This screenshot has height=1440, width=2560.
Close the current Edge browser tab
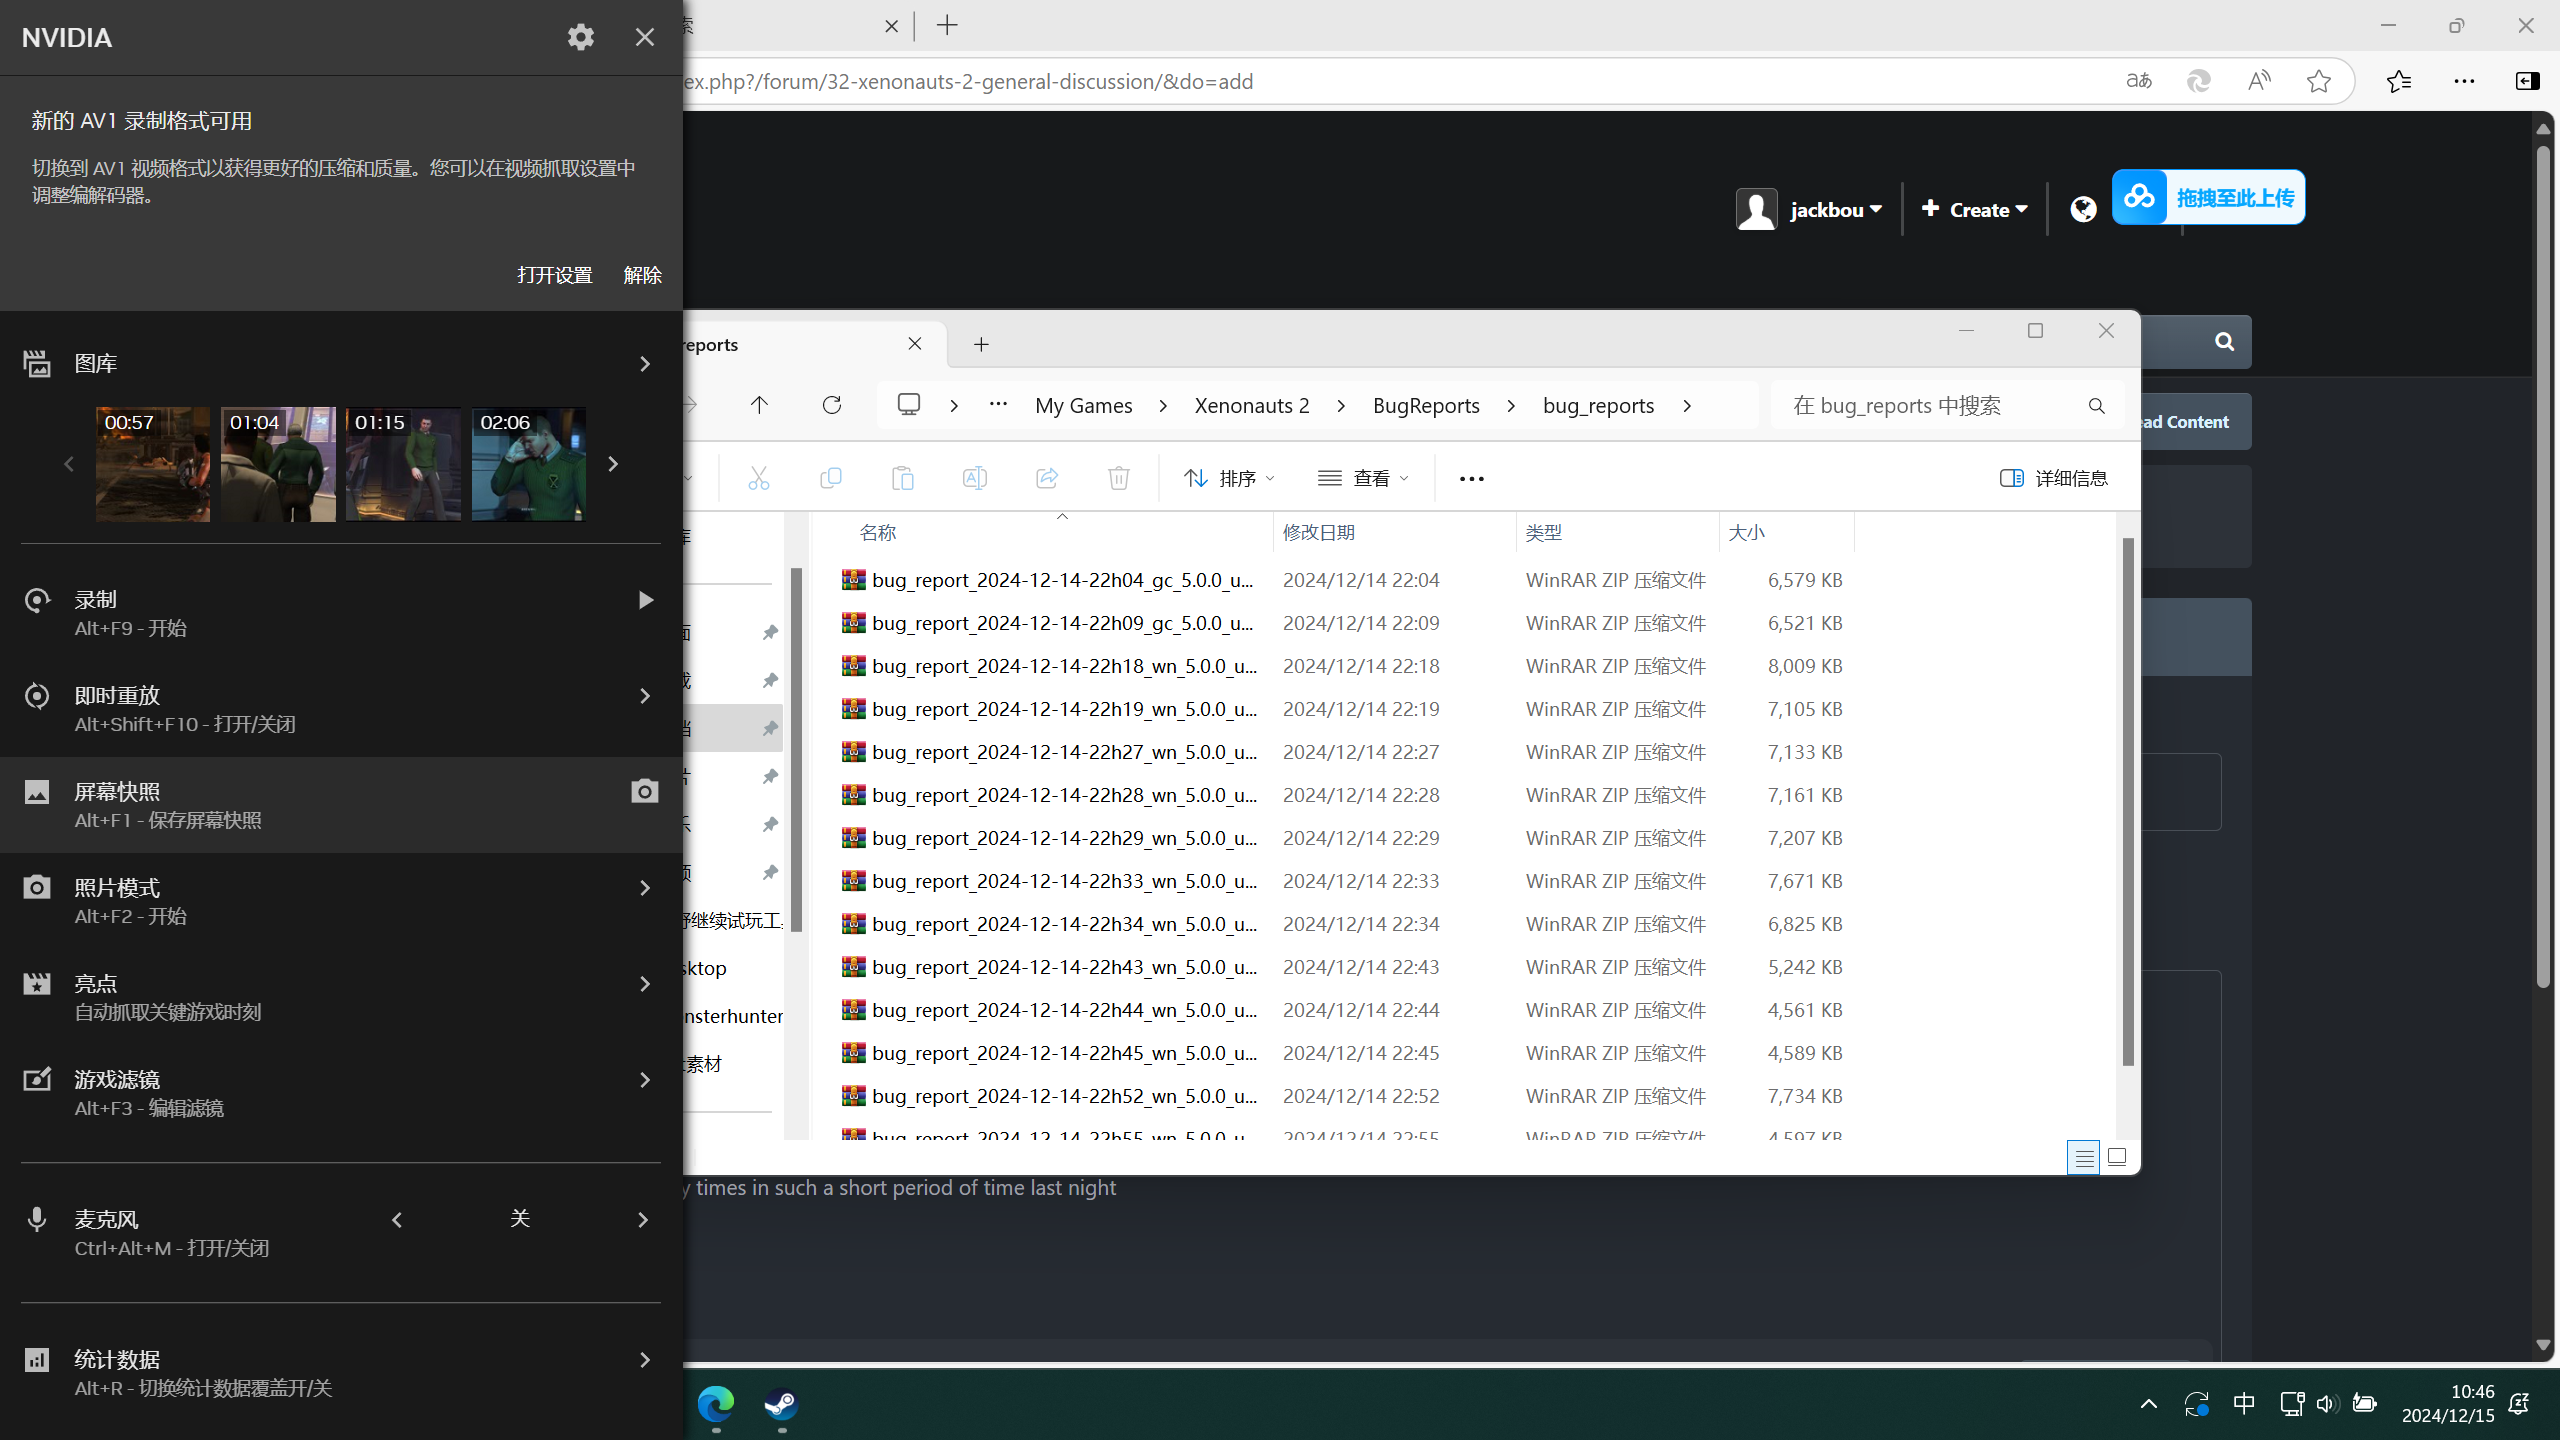892,26
